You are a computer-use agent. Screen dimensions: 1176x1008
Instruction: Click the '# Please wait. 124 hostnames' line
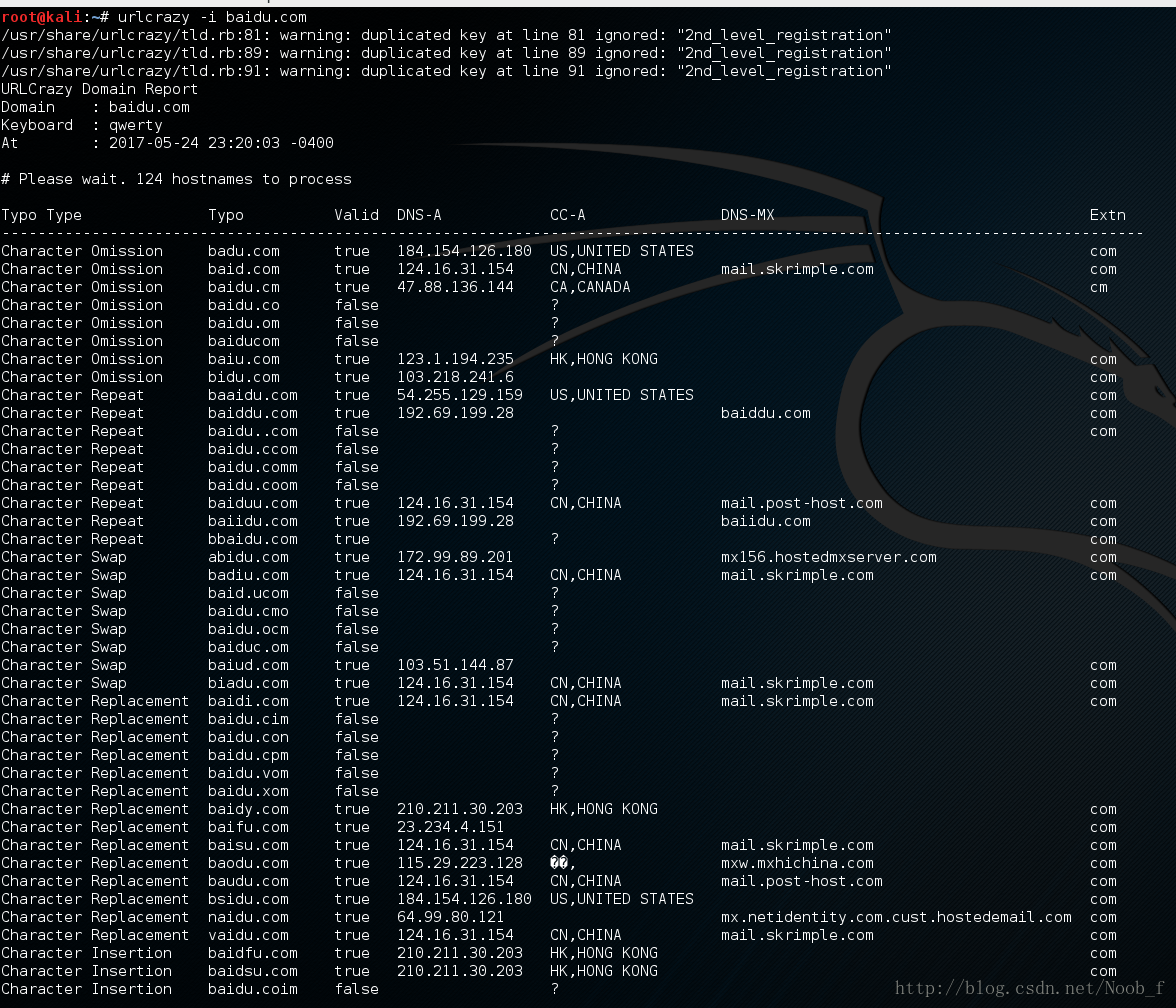click(x=176, y=178)
